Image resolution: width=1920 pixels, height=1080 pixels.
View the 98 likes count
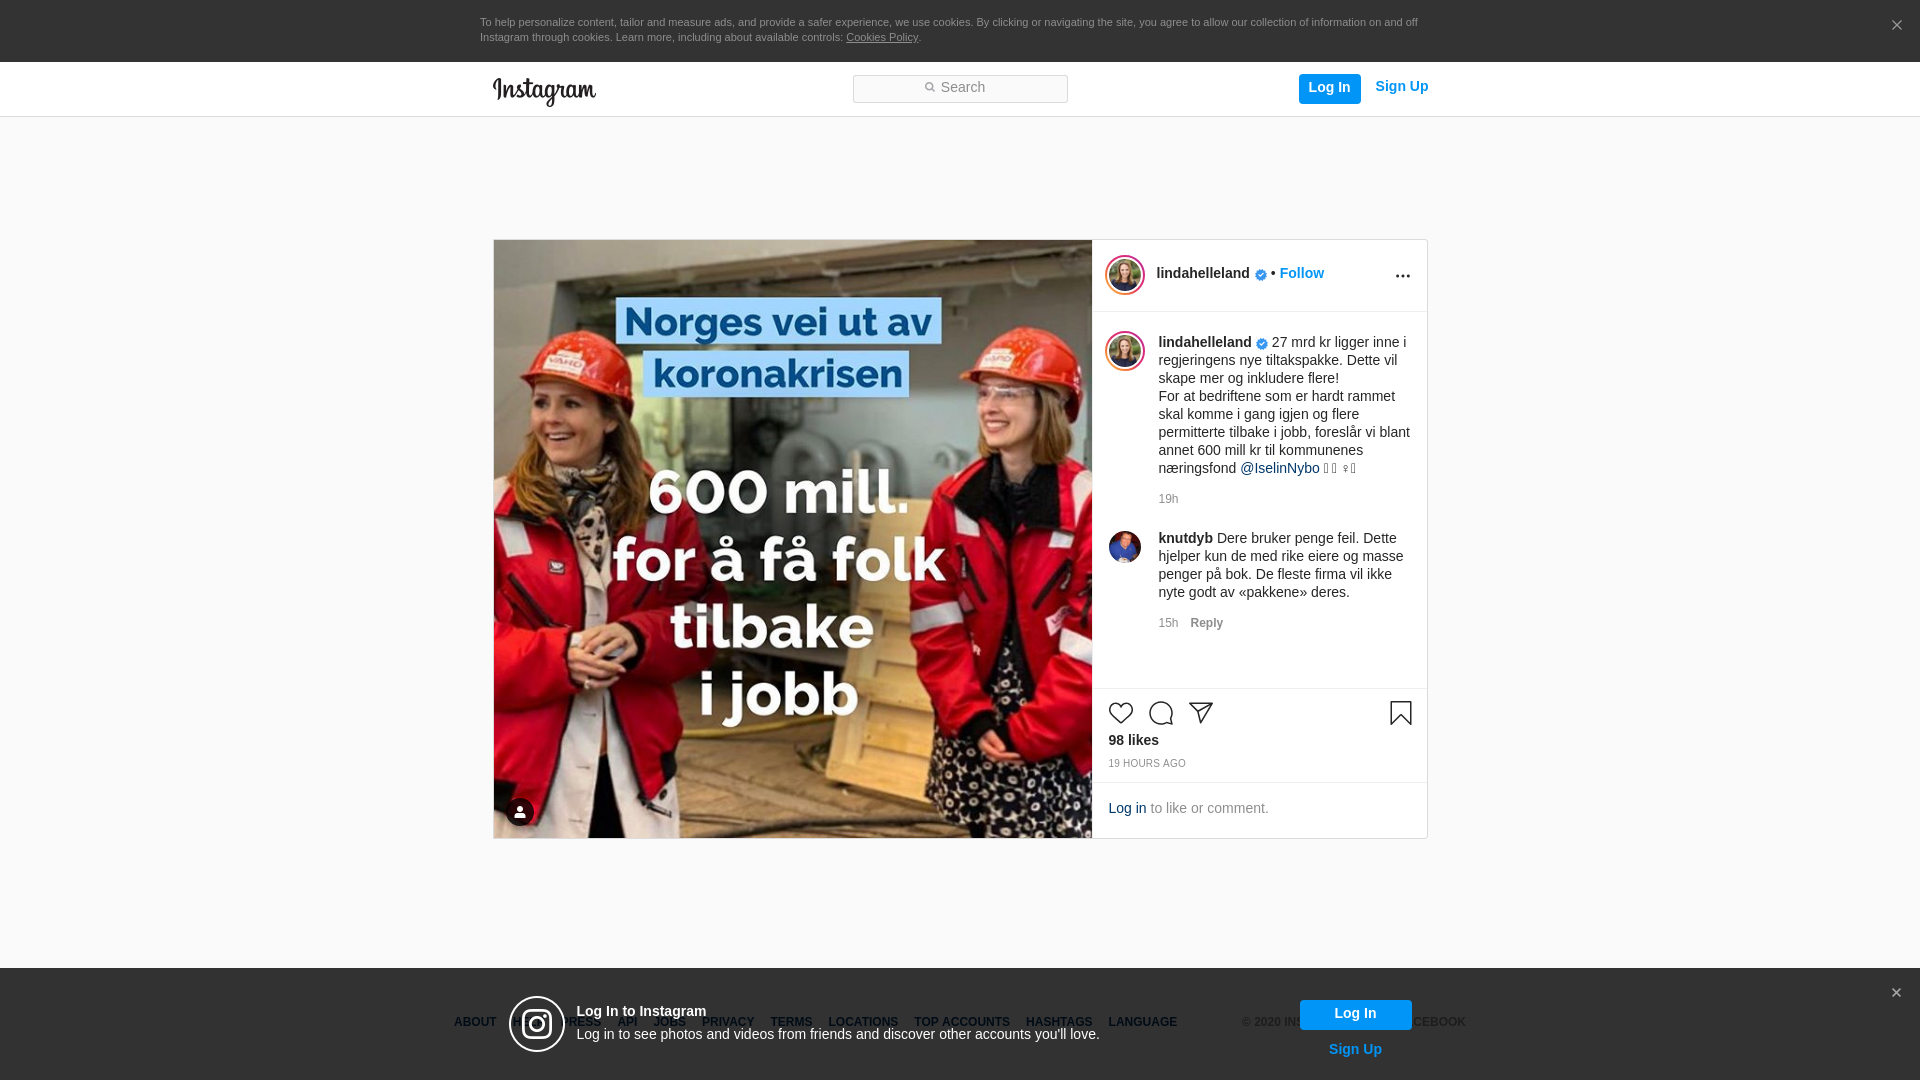click(x=1134, y=740)
